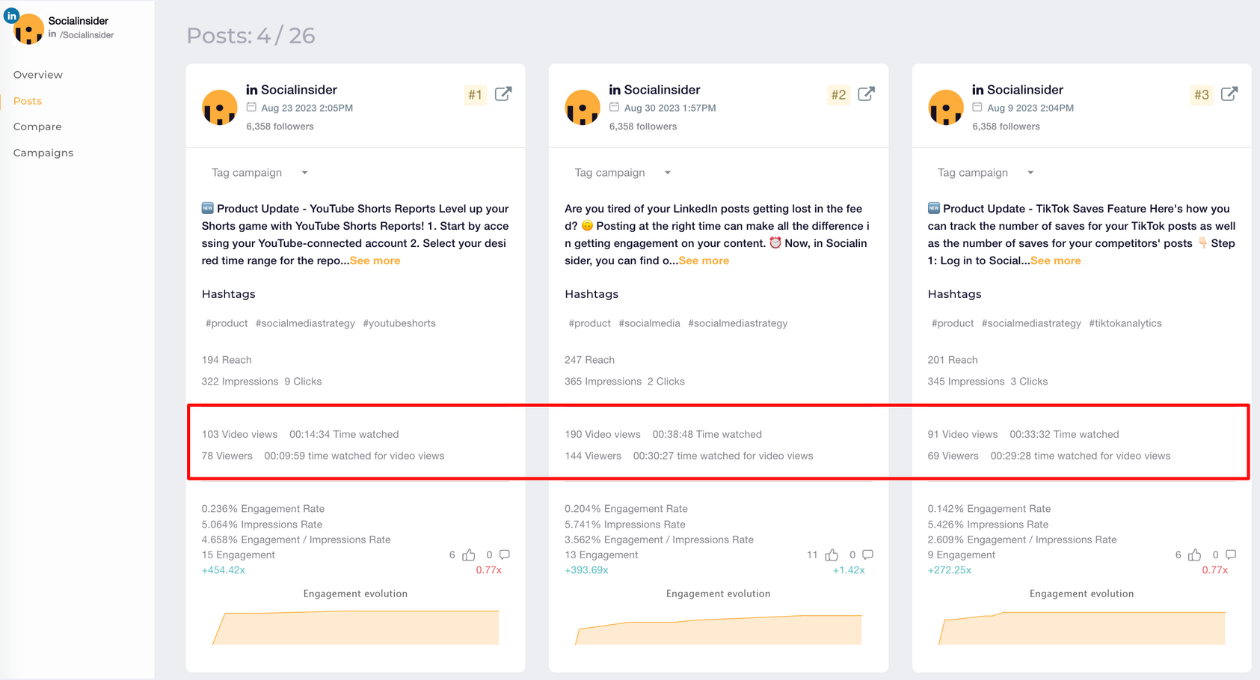Click the 0.236% Engagement Rate line
Screen dimensions: 1260x680
(x=263, y=509)
